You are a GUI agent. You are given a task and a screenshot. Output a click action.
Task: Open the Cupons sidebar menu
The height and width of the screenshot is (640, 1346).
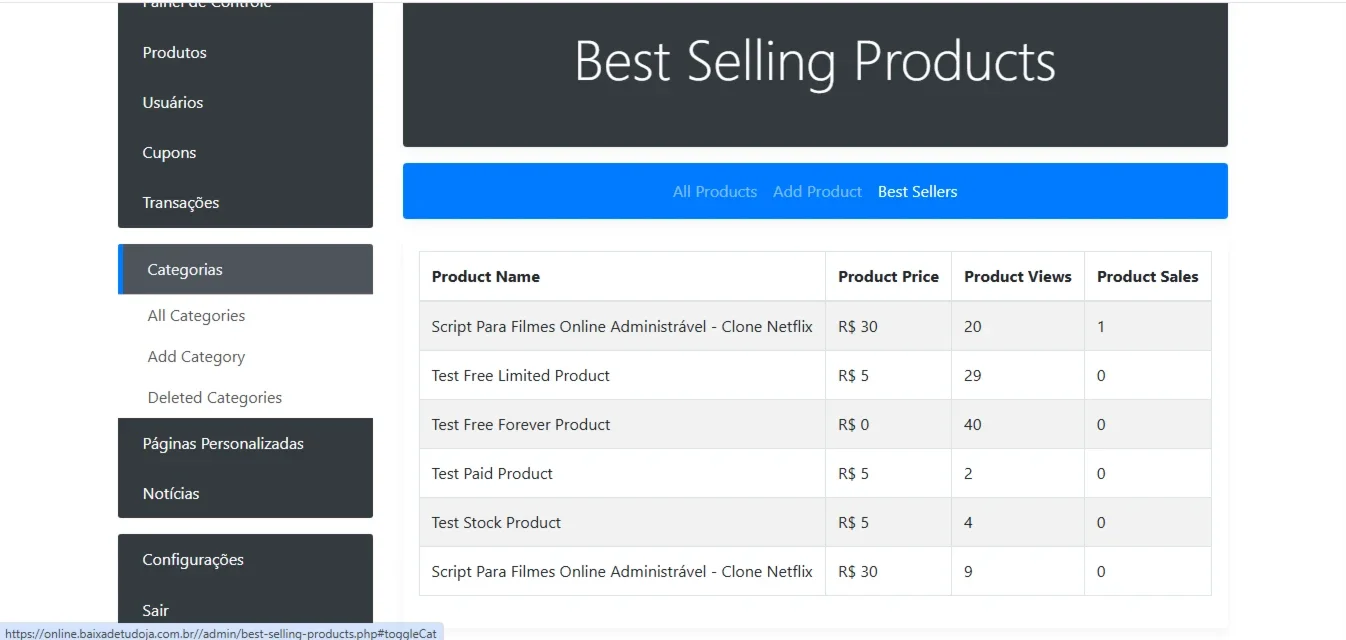[x=245, y=153]
